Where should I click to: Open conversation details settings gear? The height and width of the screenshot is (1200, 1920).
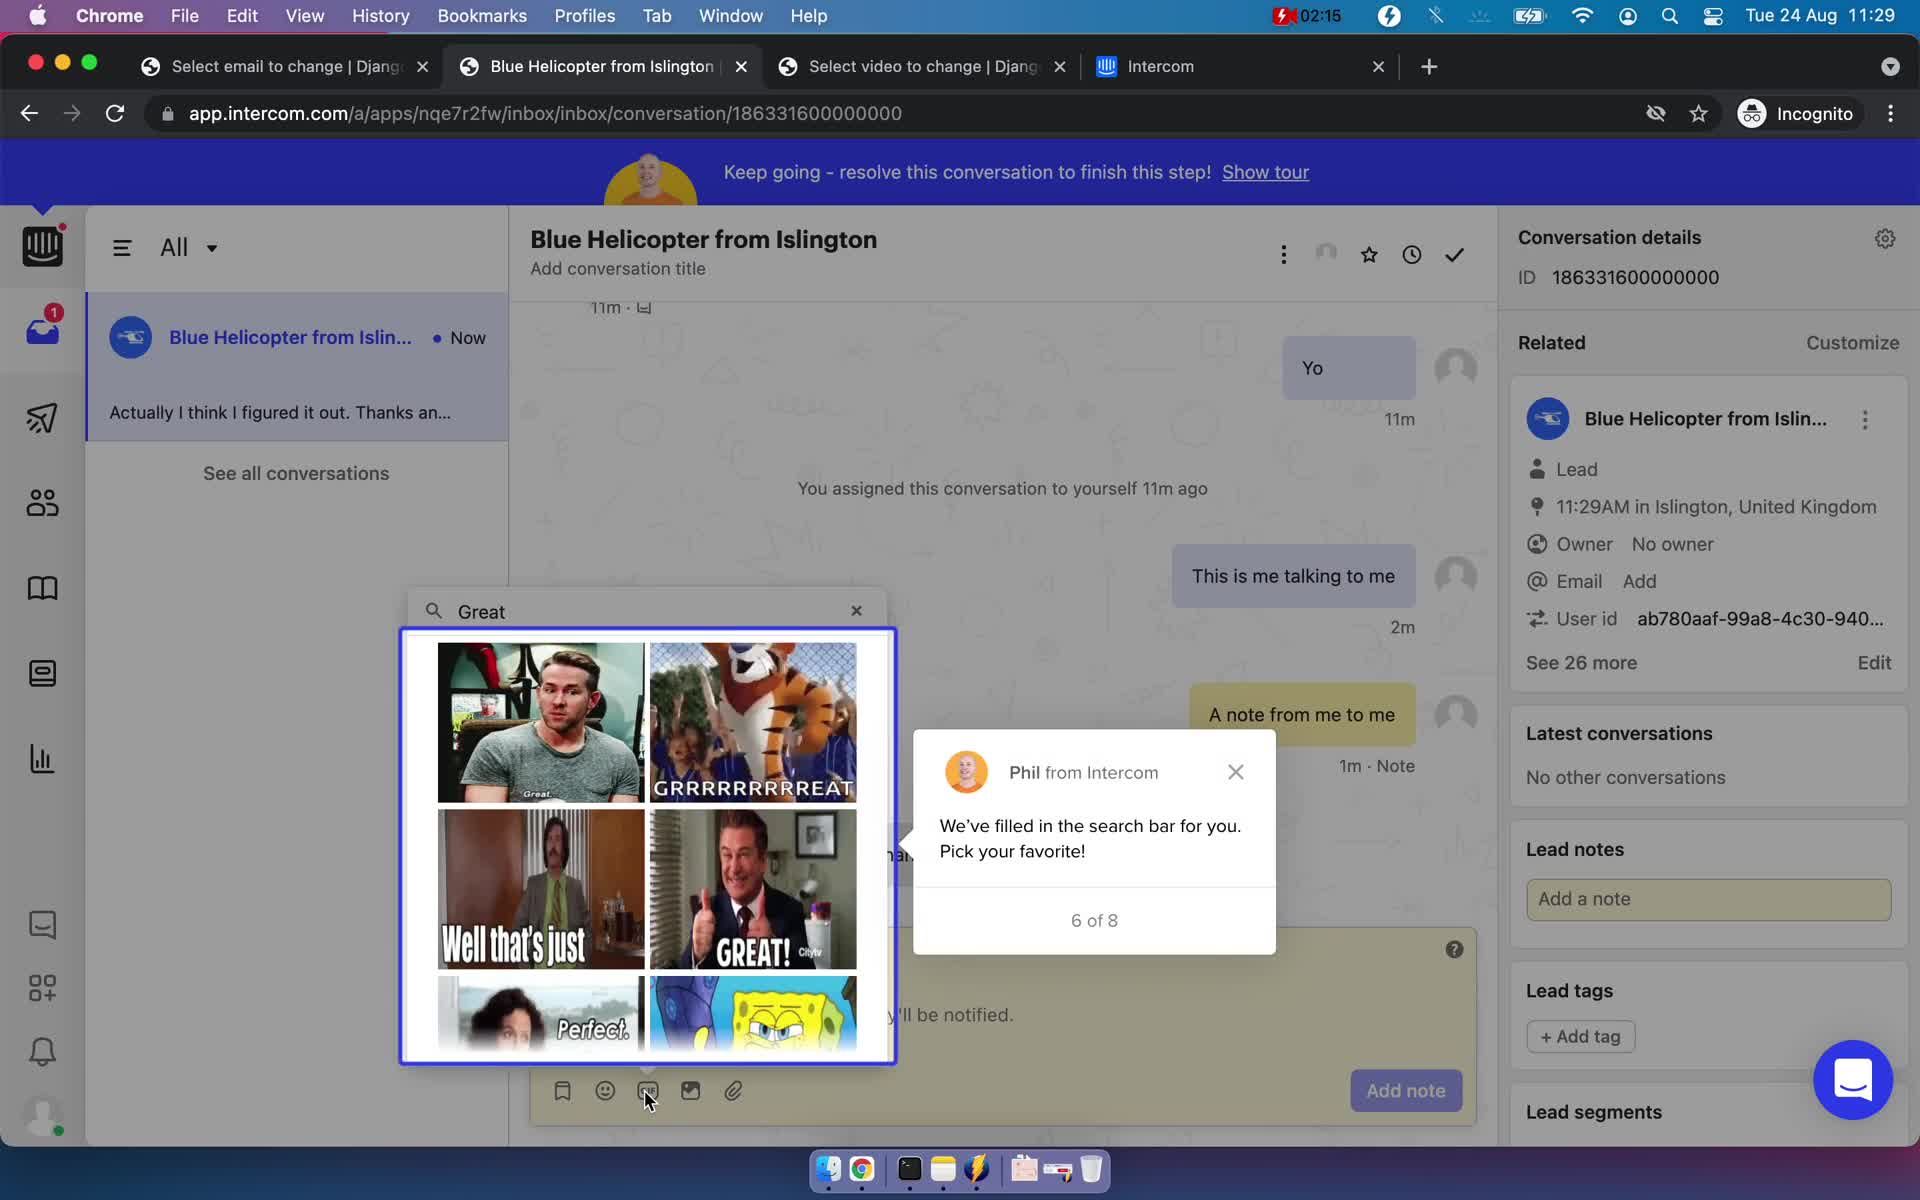click(1885, 238)
